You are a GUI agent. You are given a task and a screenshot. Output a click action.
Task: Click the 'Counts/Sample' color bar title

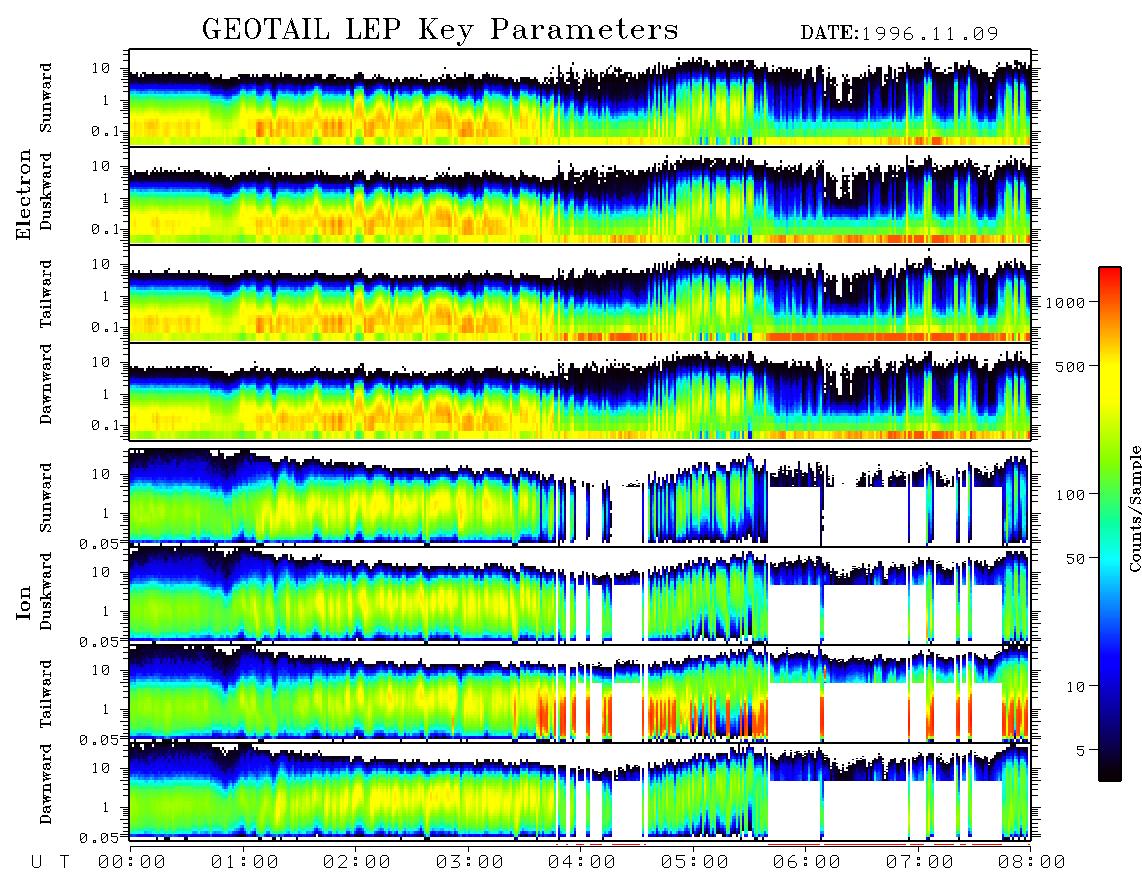(1135, 508)
